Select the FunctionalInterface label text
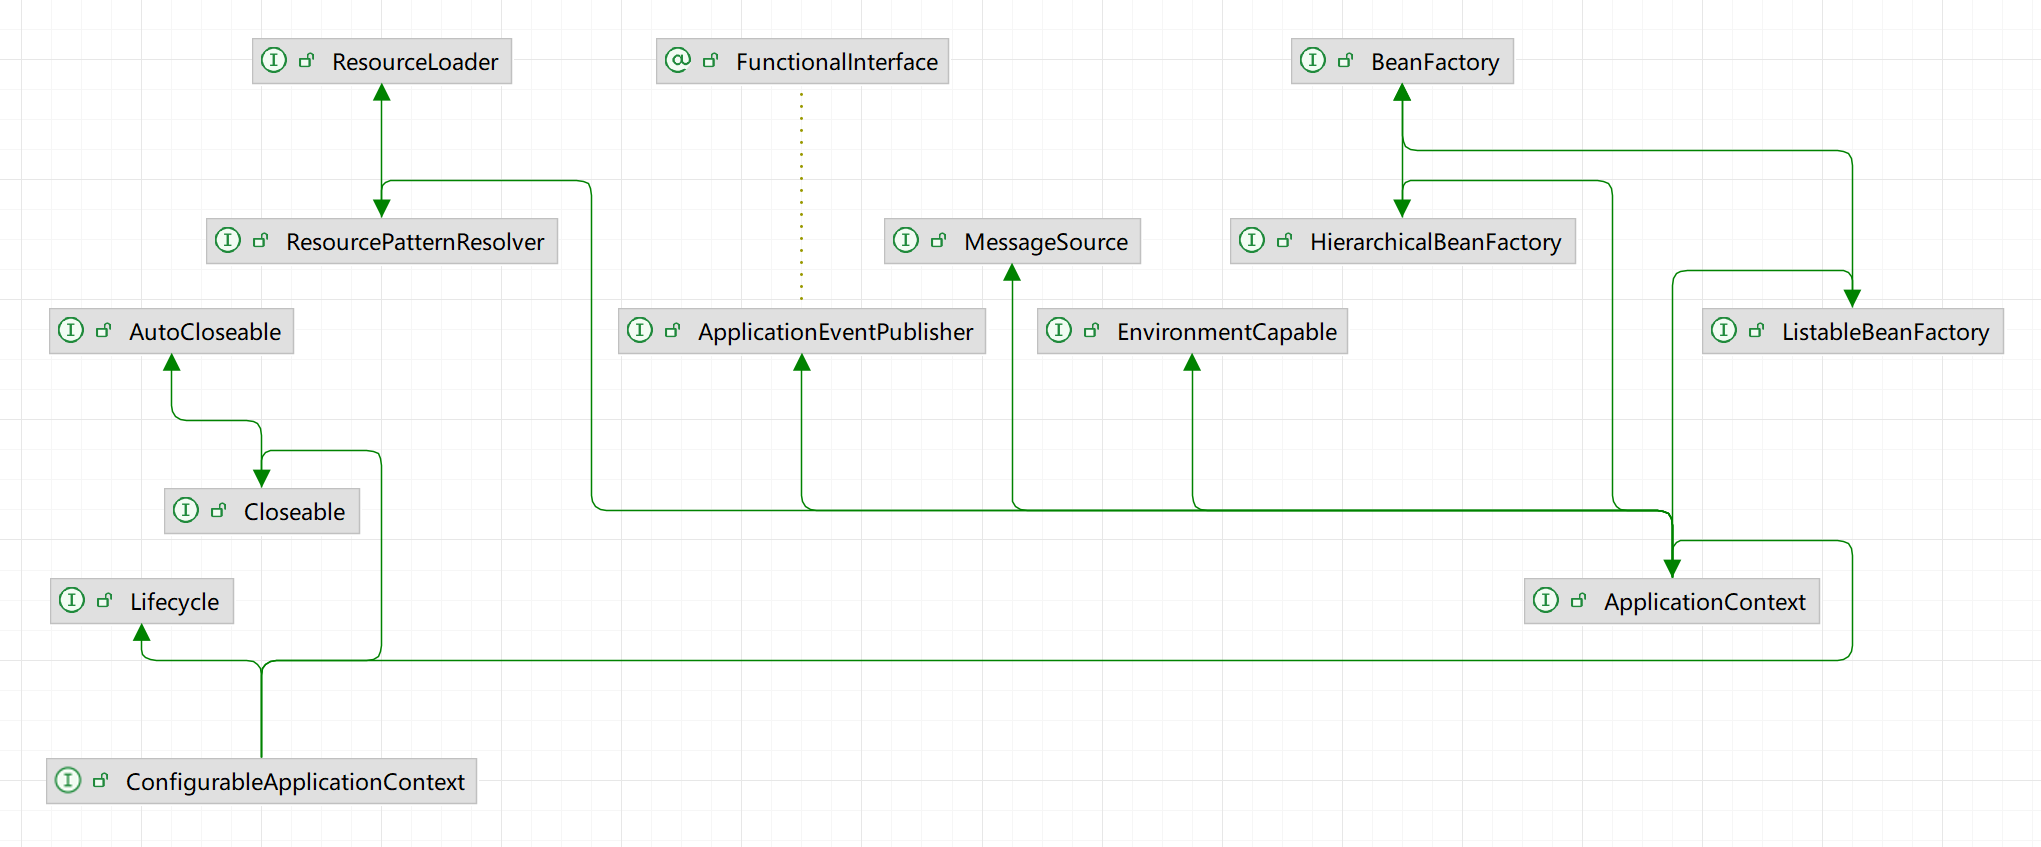 pyautogui.click(x=837, y=62)
